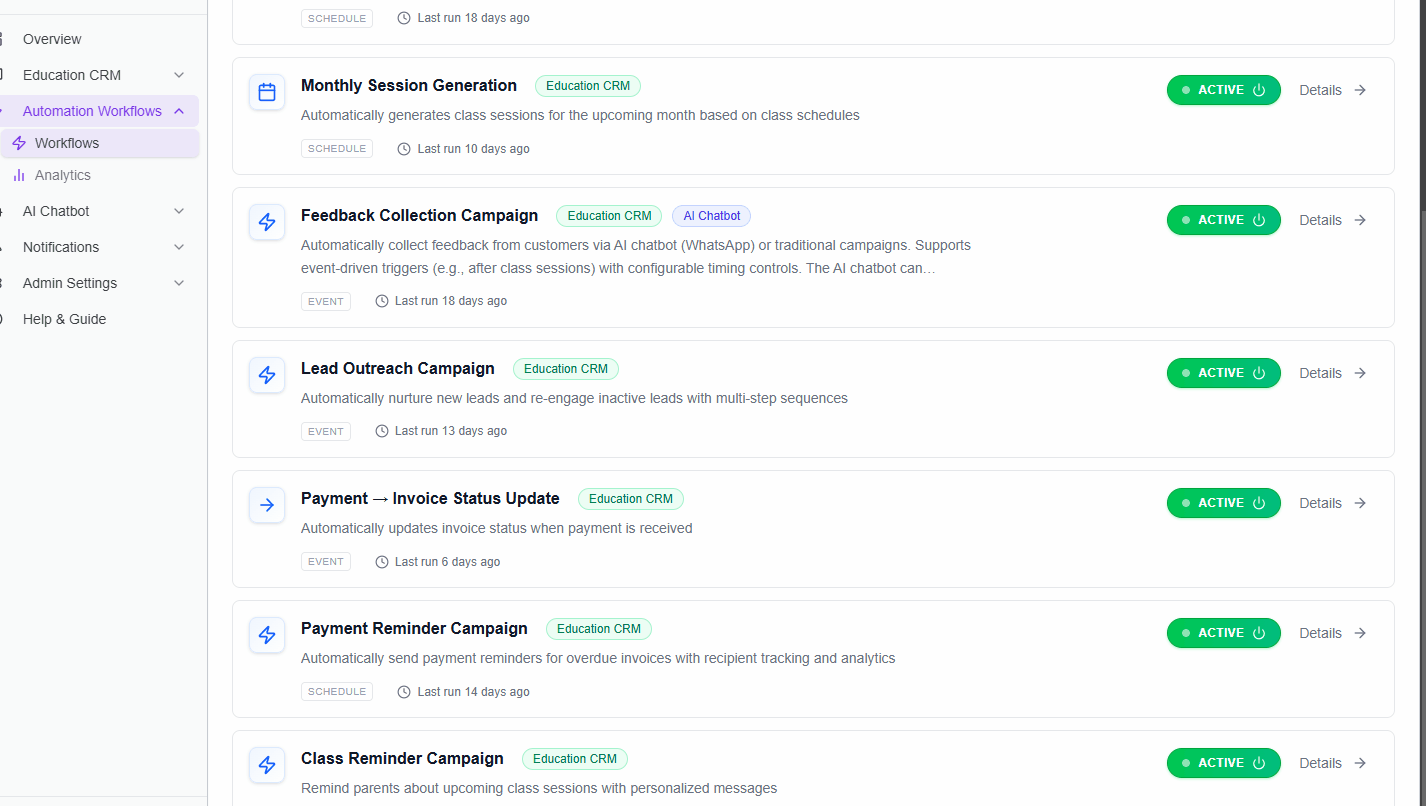The image size is (1426, 806).
Task: Click the clock icon beside Last run 6 days ago
Action: [381, 561]
